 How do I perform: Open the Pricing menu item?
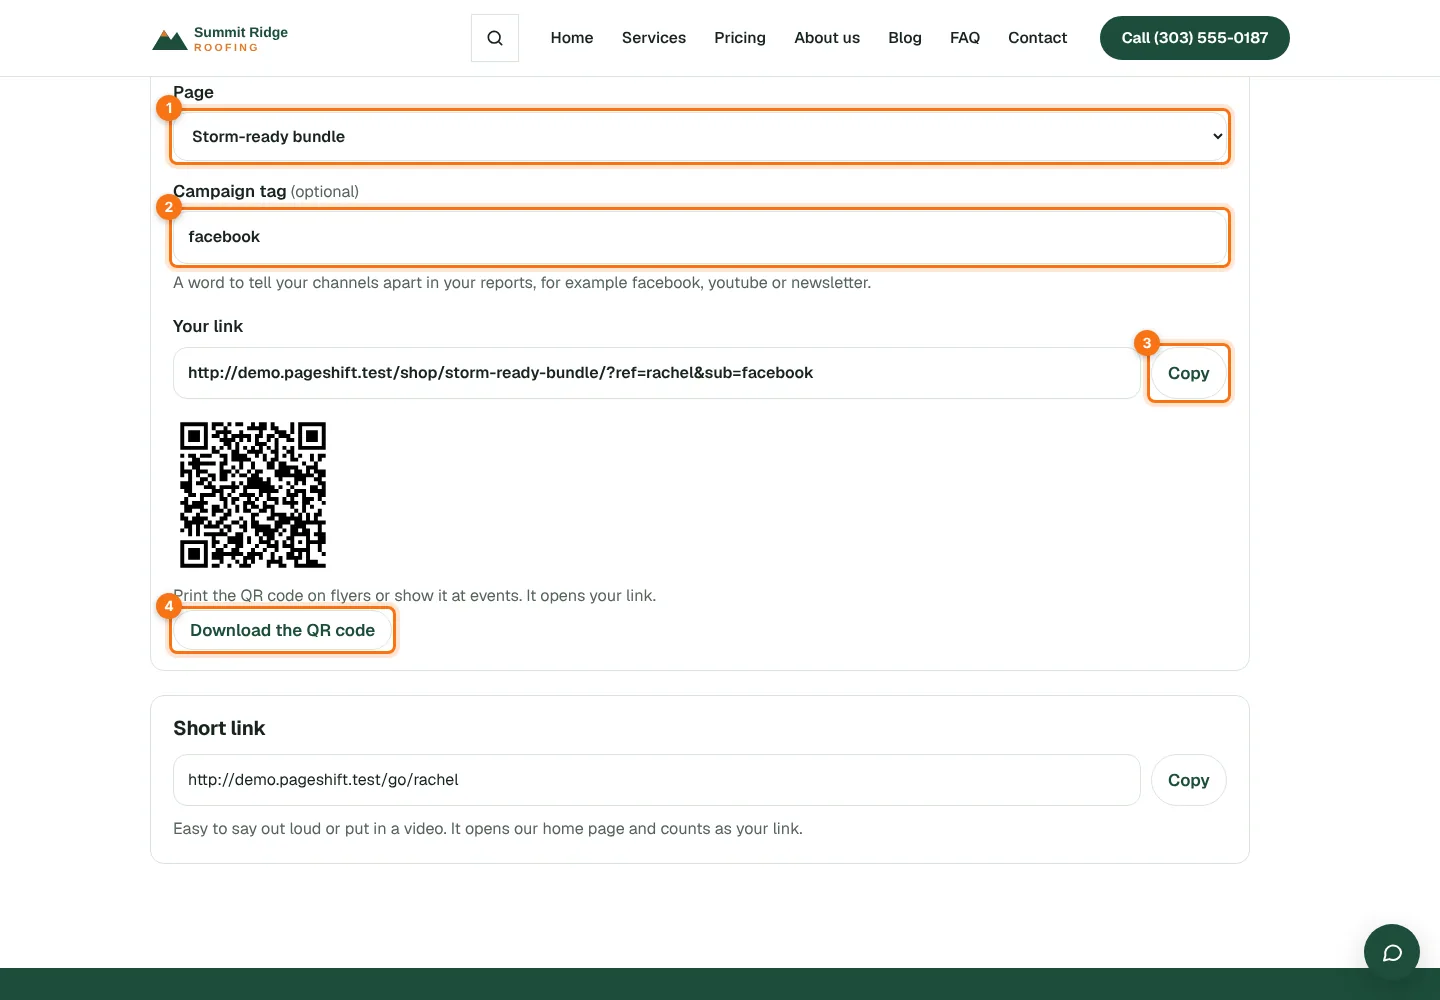740,38
